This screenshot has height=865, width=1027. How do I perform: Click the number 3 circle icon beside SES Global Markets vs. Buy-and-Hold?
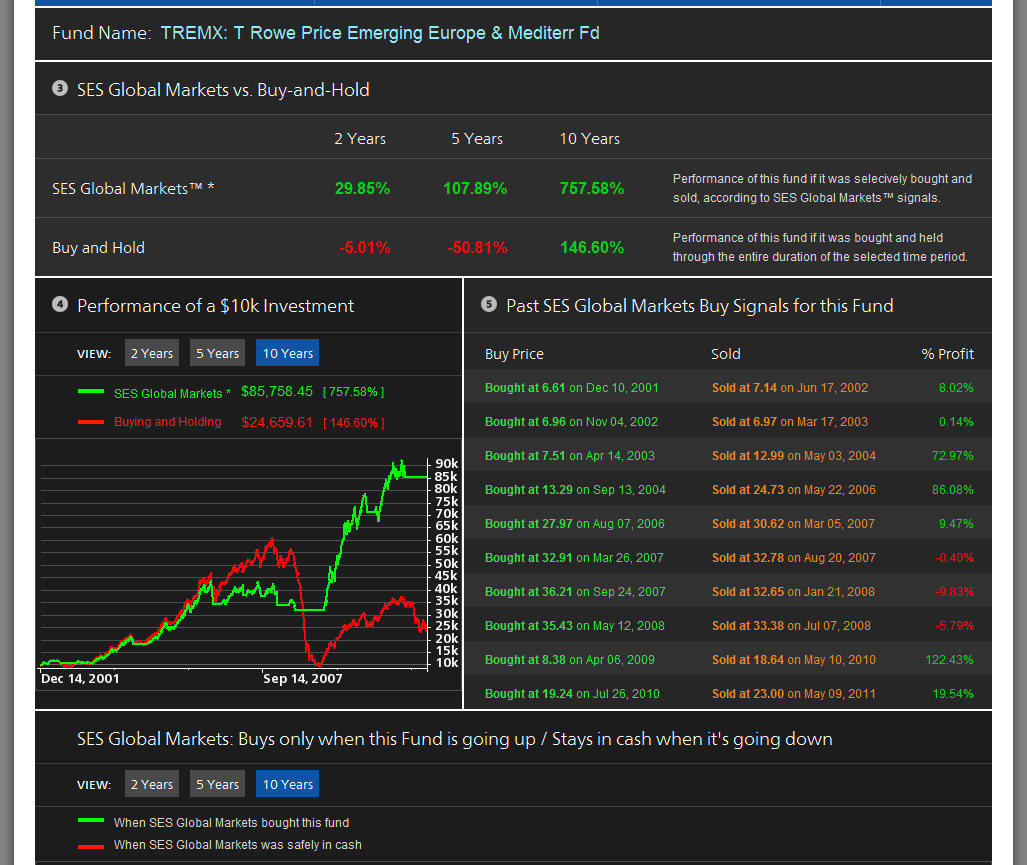[59, 89]
